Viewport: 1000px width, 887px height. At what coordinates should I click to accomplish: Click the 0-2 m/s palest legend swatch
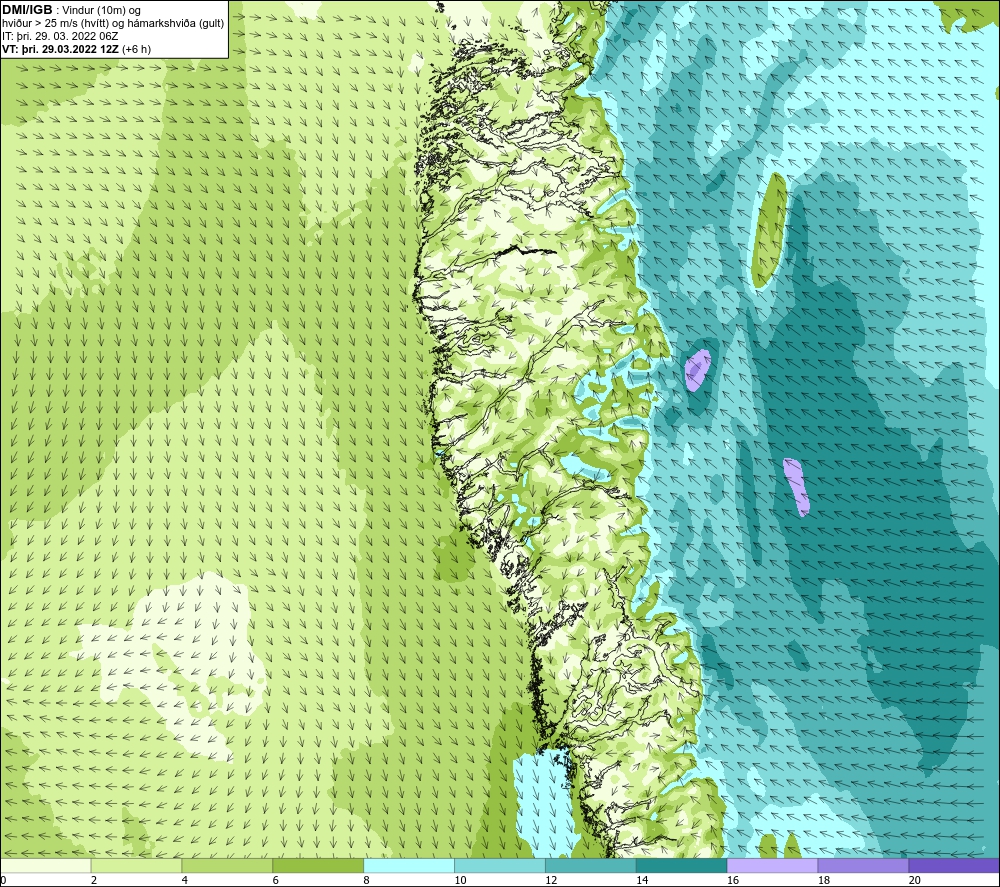coord(46,865)
